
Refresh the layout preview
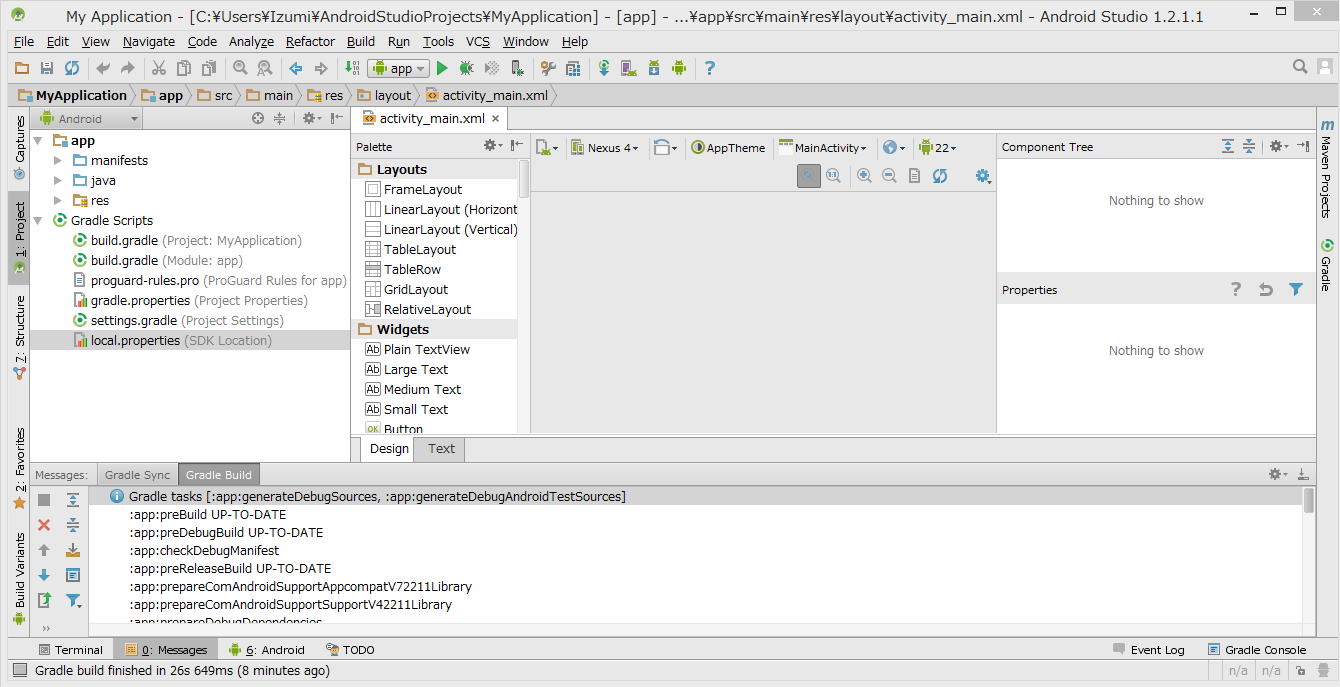coord(940,176)
